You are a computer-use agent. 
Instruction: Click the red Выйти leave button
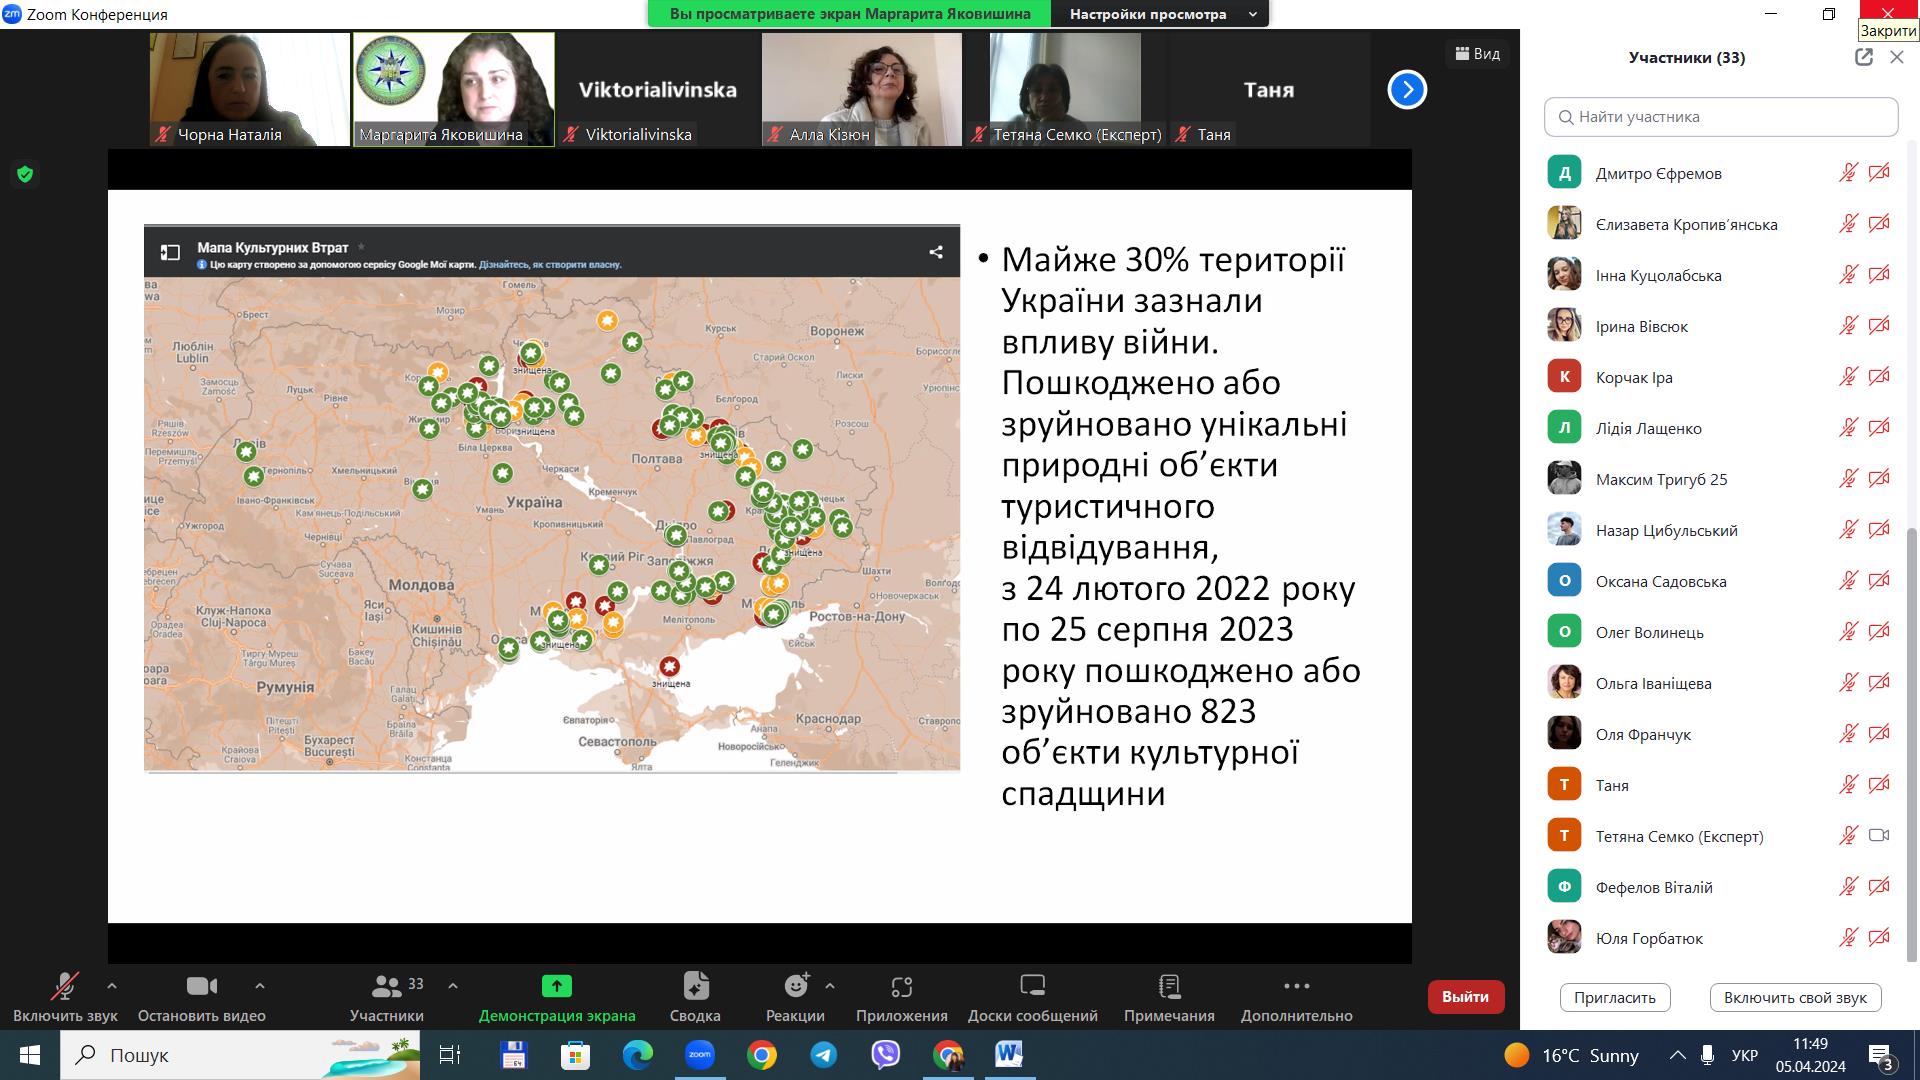pos(1465,997)
